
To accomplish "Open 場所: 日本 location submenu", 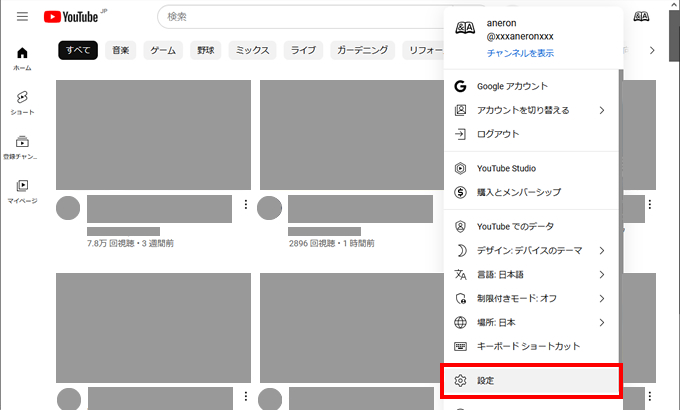I will [532, 322].
